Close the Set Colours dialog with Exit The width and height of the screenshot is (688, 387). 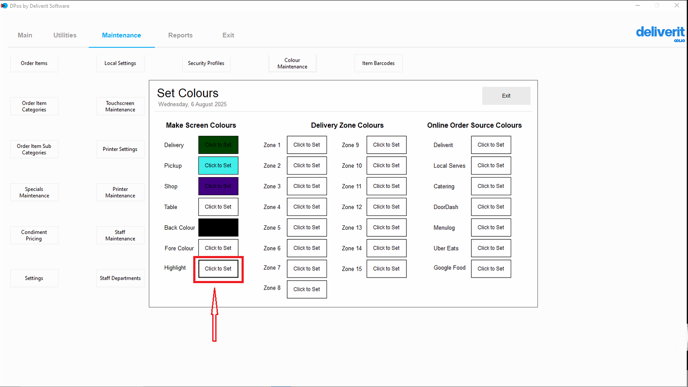(x=506, y=96)
